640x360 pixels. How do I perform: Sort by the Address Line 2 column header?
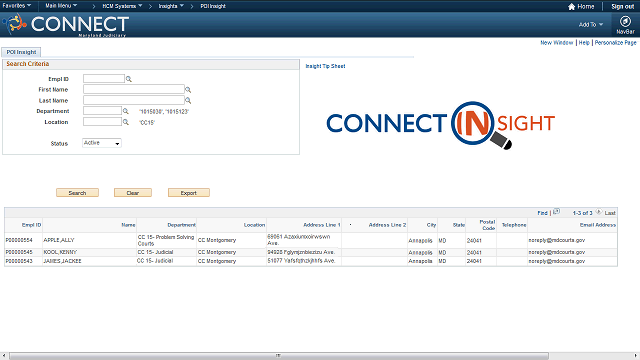pos(387,225)
